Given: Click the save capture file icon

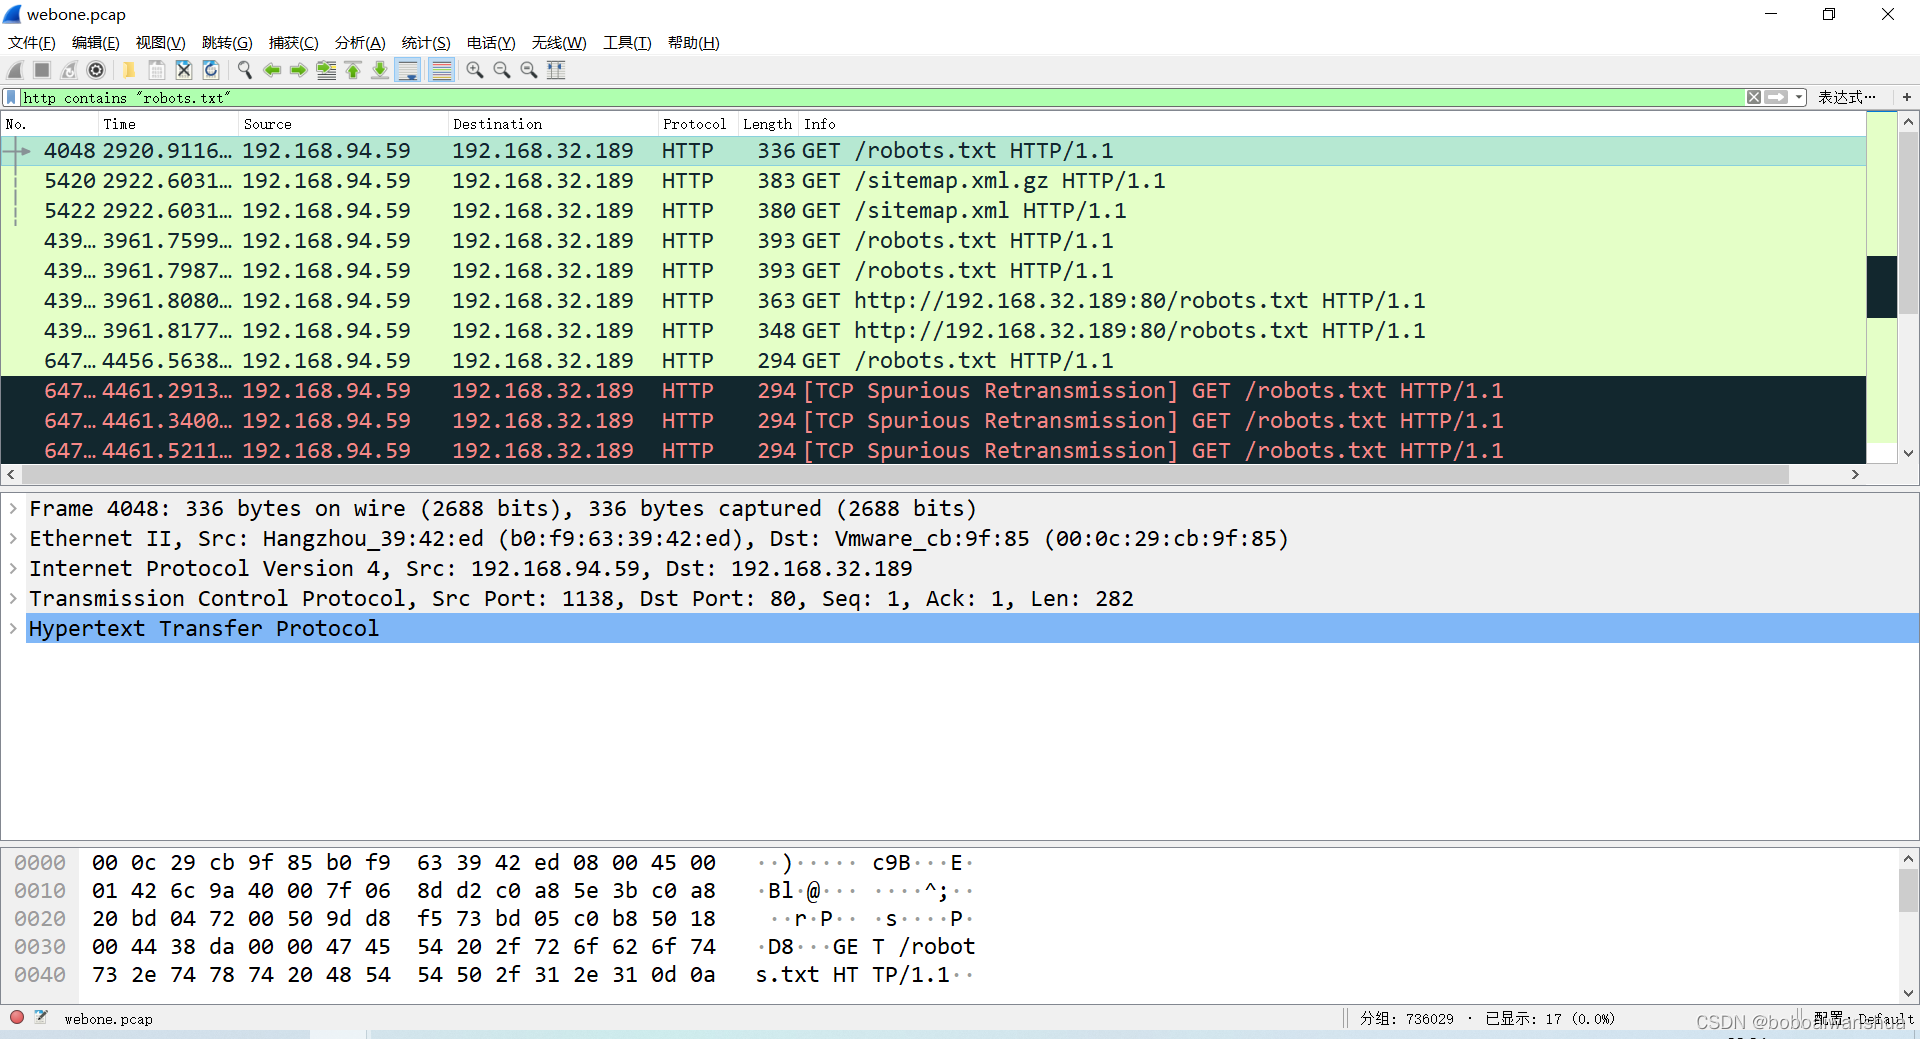Looking at the screenshot, I should click(x=156, y=70).
